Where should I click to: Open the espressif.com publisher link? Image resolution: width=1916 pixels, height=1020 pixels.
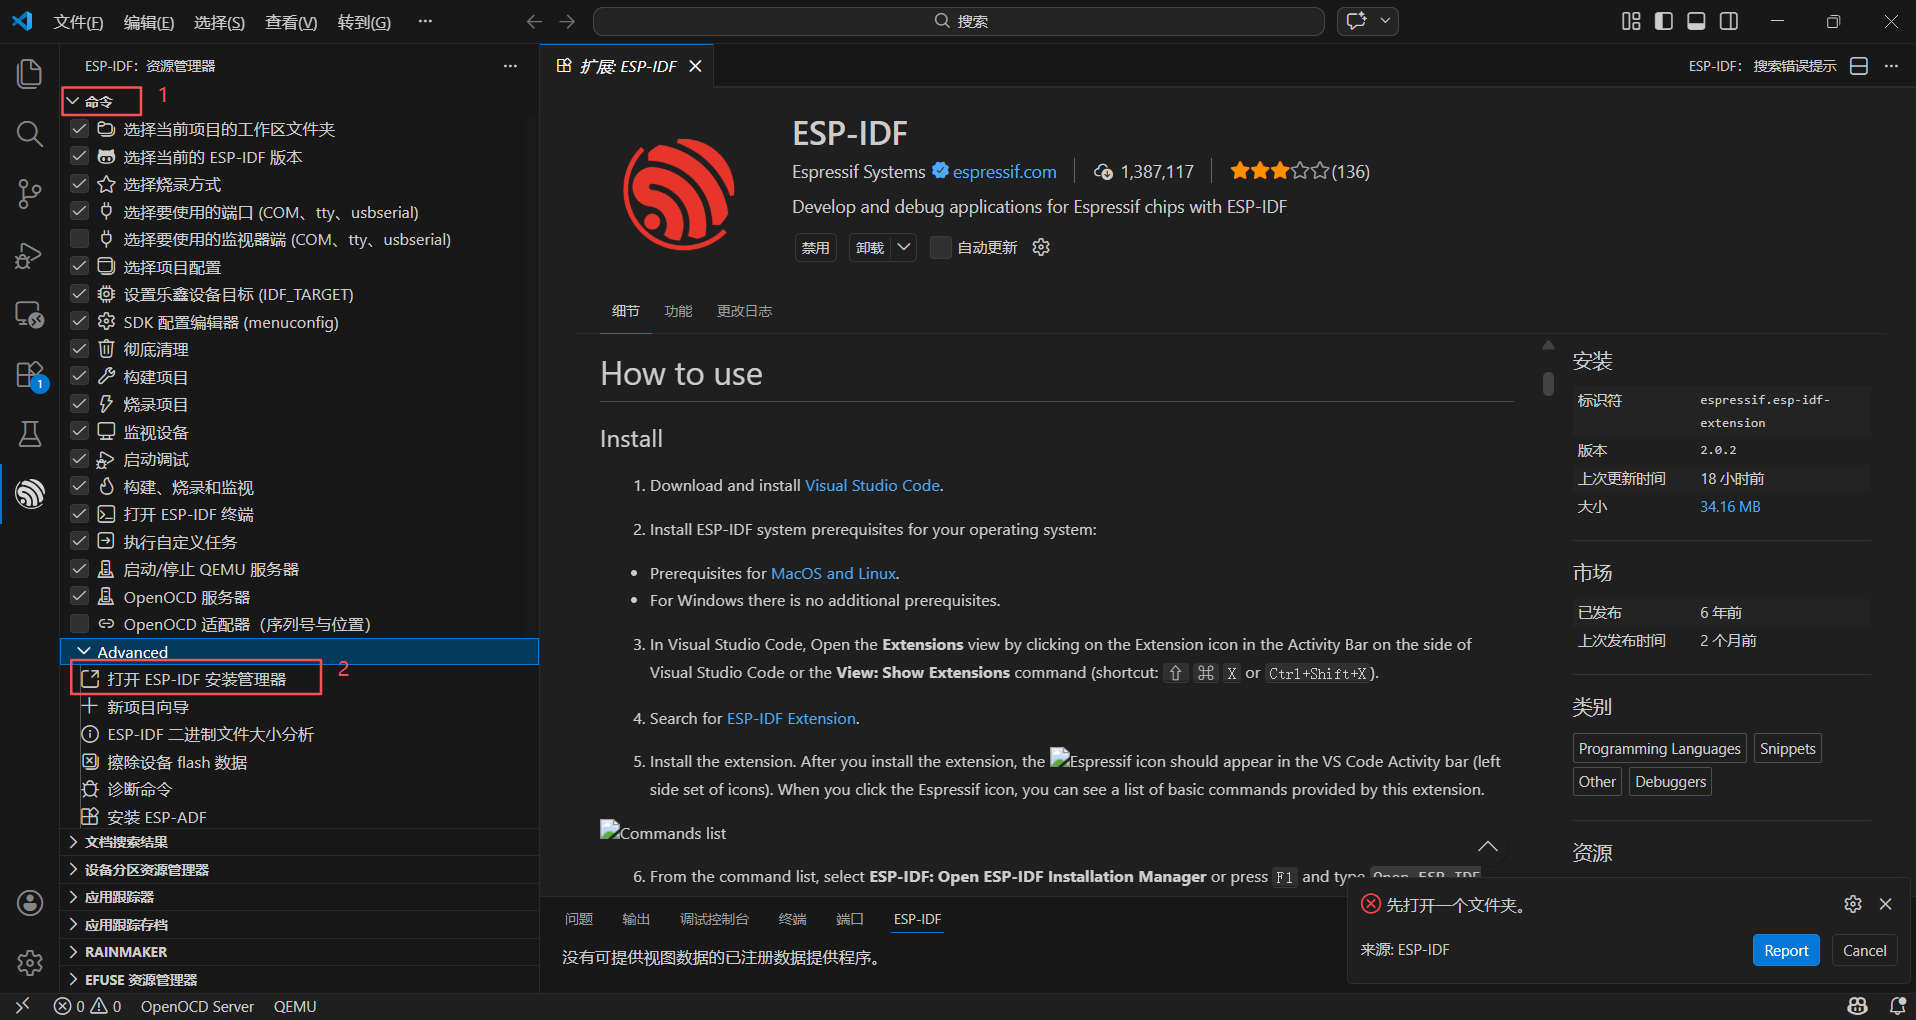[1004, 172]
